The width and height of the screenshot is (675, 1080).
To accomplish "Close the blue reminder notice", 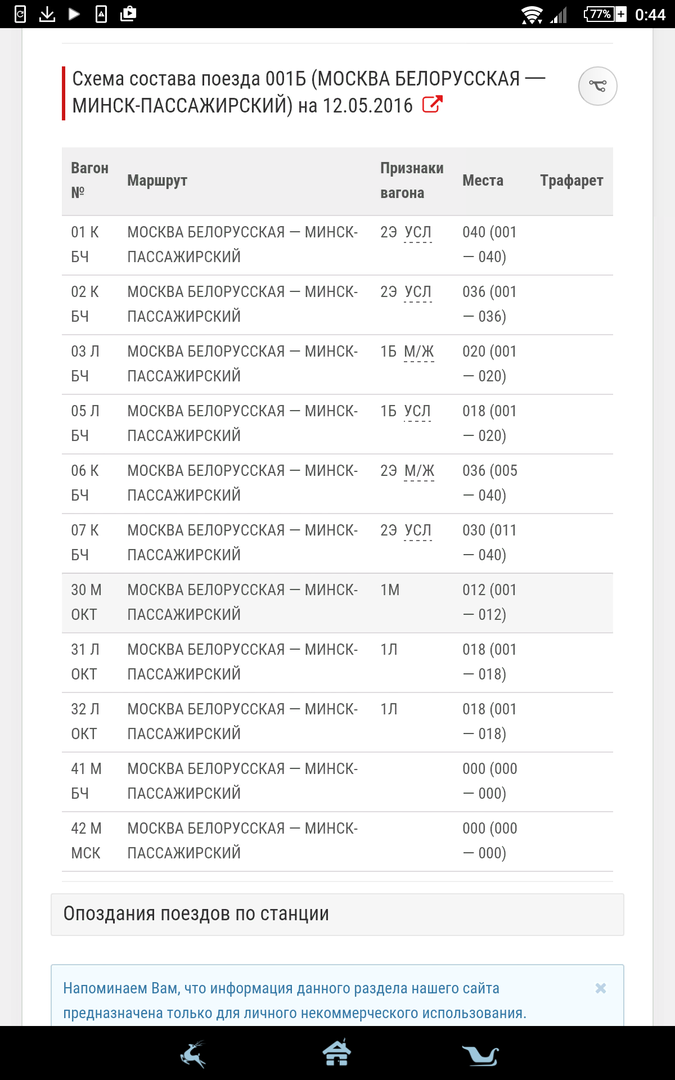I will click(x=600, y=988).
